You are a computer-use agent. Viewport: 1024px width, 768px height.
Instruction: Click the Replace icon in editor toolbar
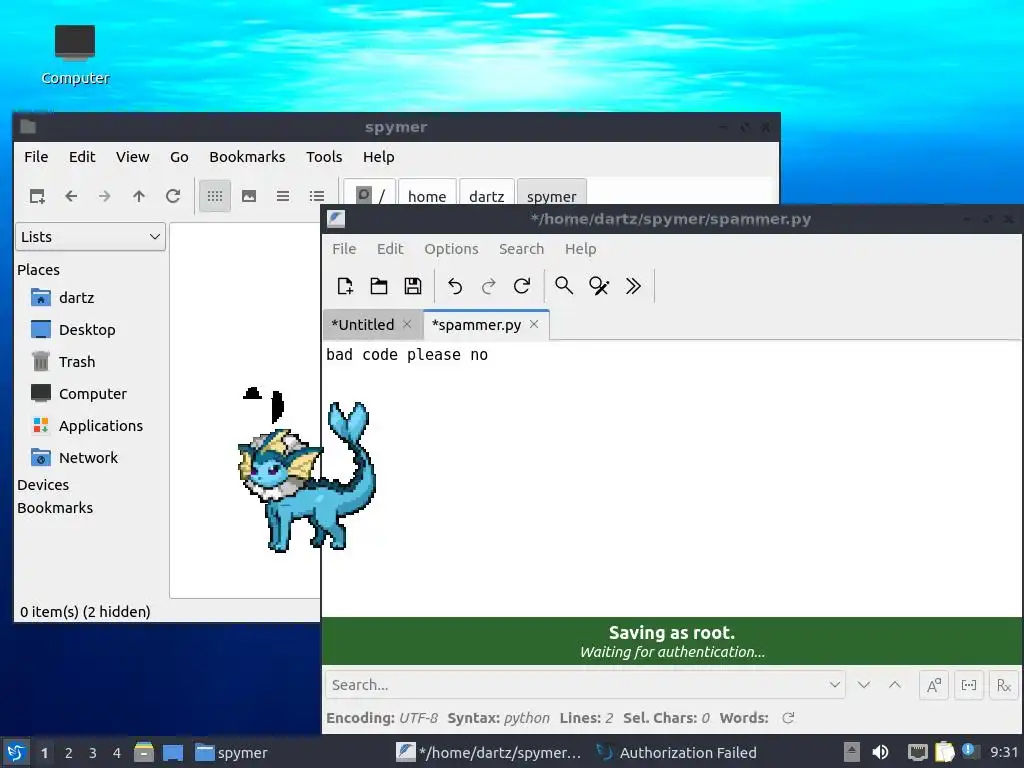click(x=599, y=286)
